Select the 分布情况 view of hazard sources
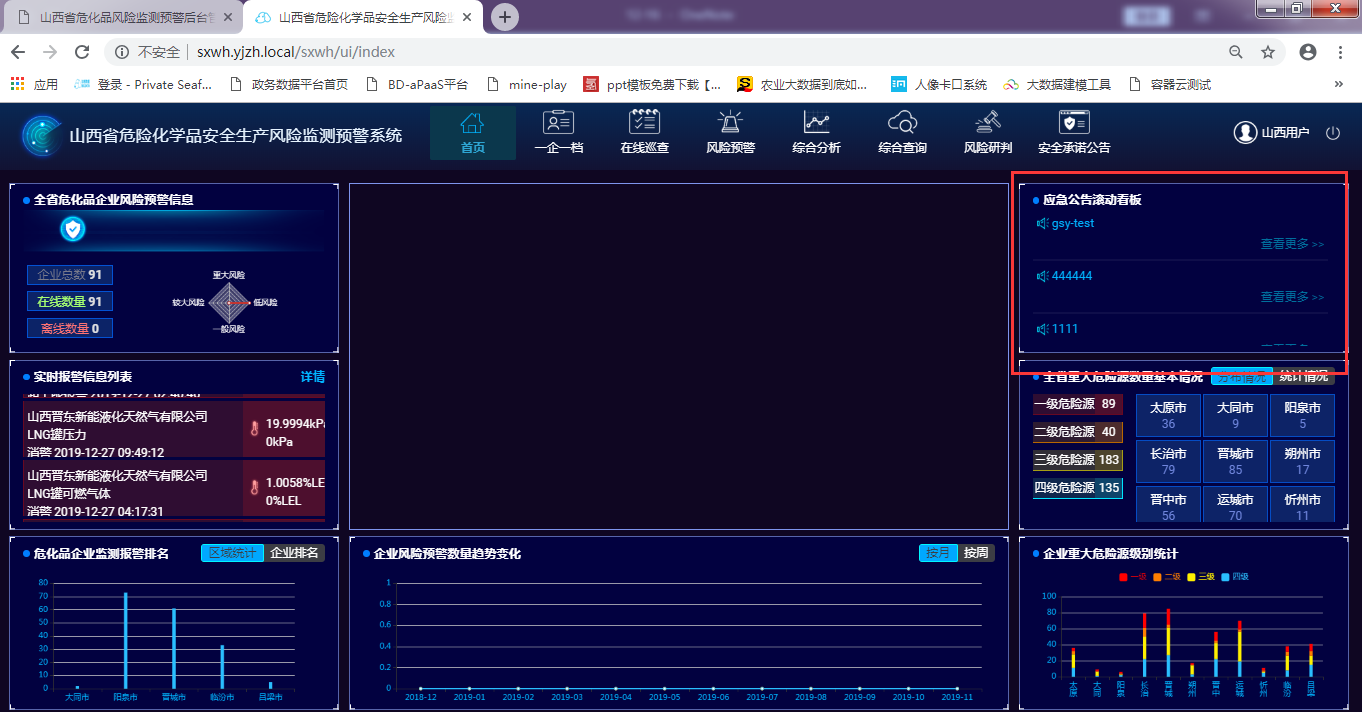Image resolution: width=1362 pixels, height=712 pixels. [1241, 376]
